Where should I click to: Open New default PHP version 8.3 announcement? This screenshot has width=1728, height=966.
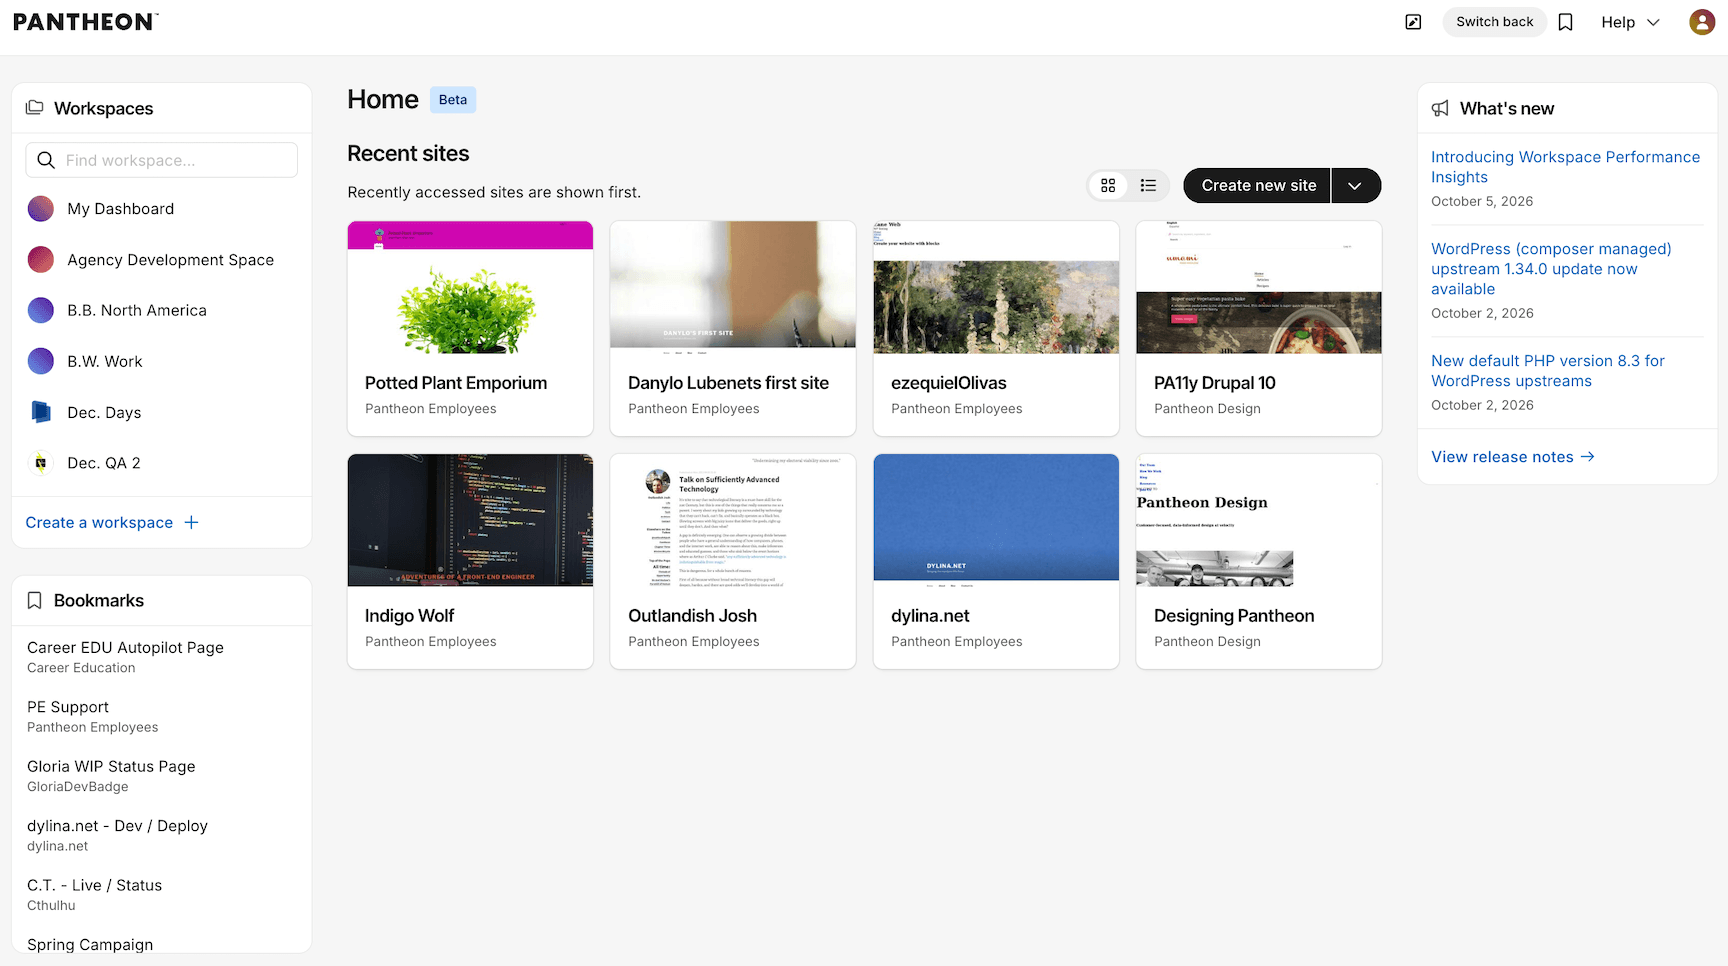click(1548, 371)
